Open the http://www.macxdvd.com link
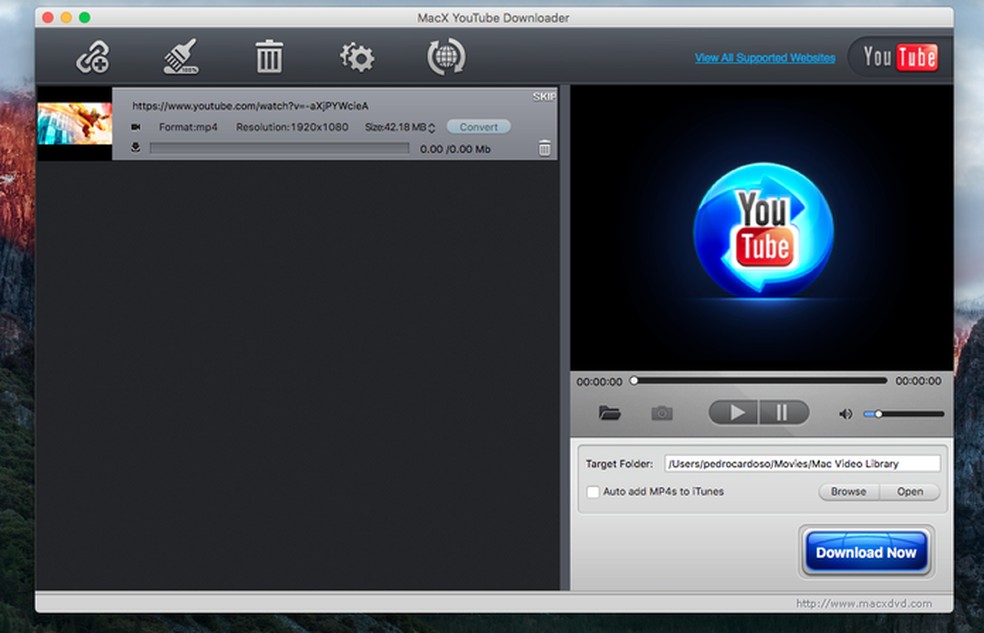The height and width of the screenshot is (633, 984). [x=864, y=604]
